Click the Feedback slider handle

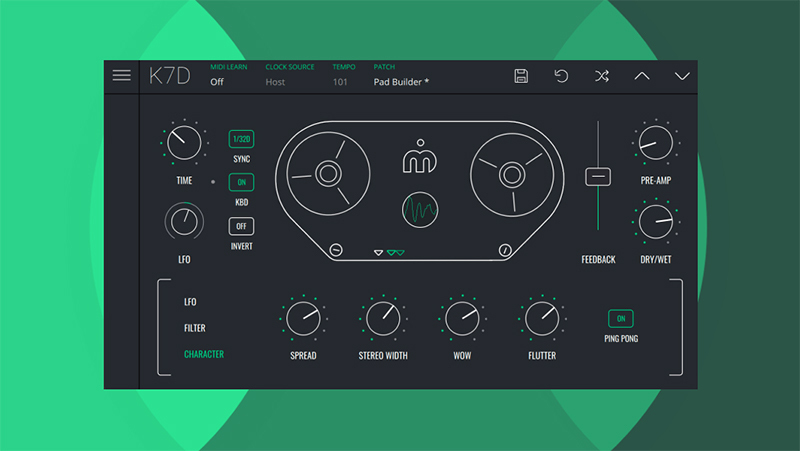click(597, 176)
